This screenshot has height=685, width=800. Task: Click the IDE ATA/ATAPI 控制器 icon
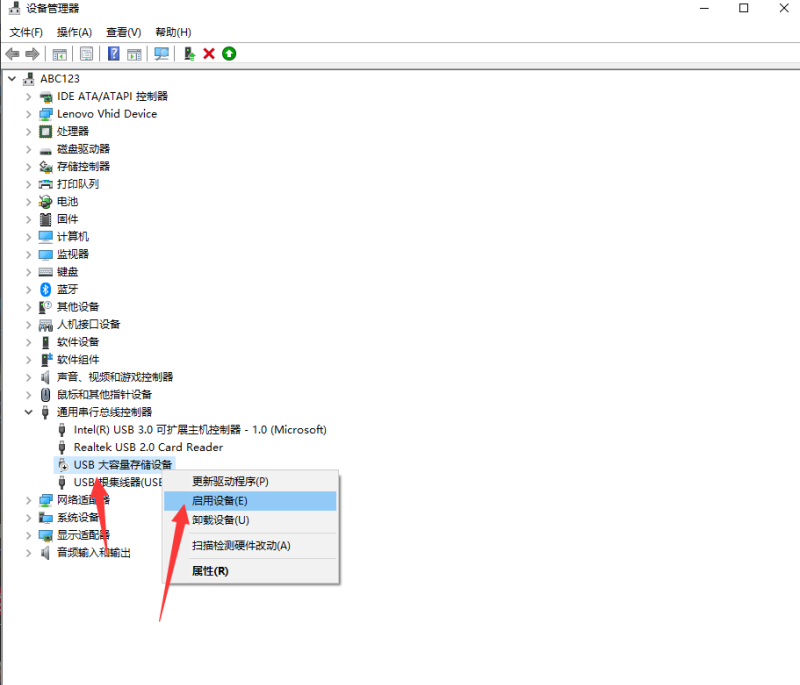(x=46, y=96)
